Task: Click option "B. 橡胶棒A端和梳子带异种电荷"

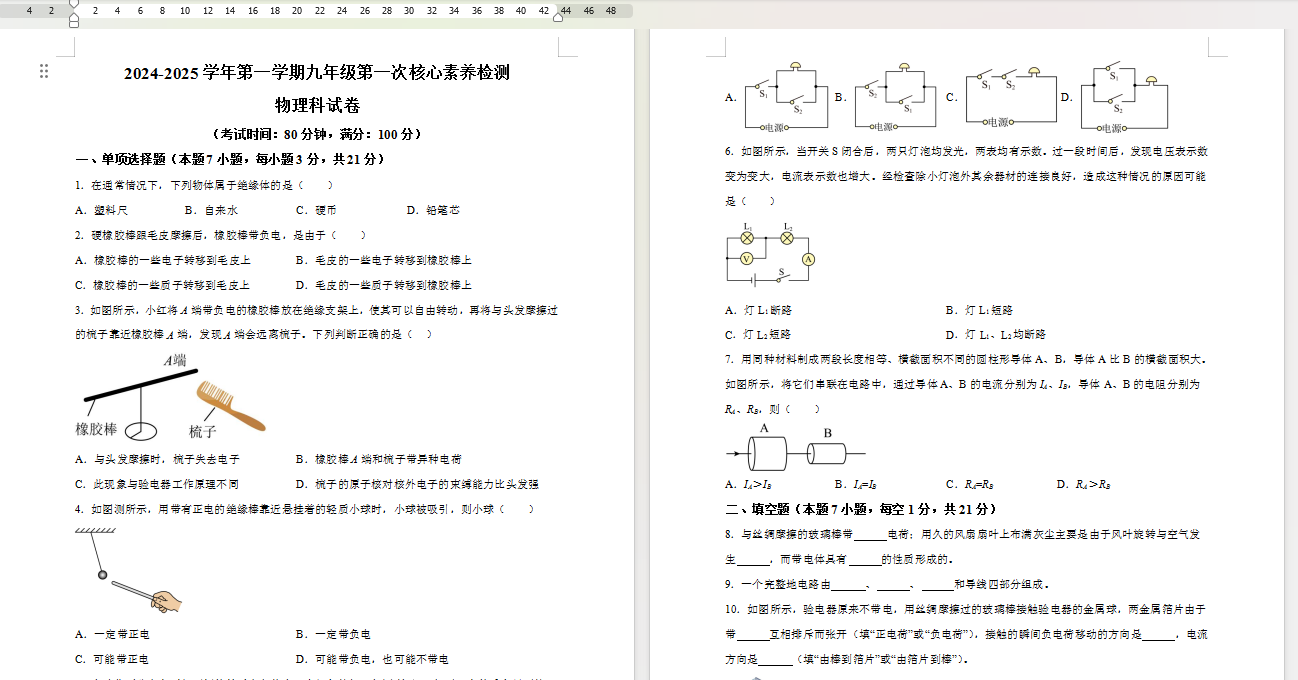Action: click(x=378, y=459)
